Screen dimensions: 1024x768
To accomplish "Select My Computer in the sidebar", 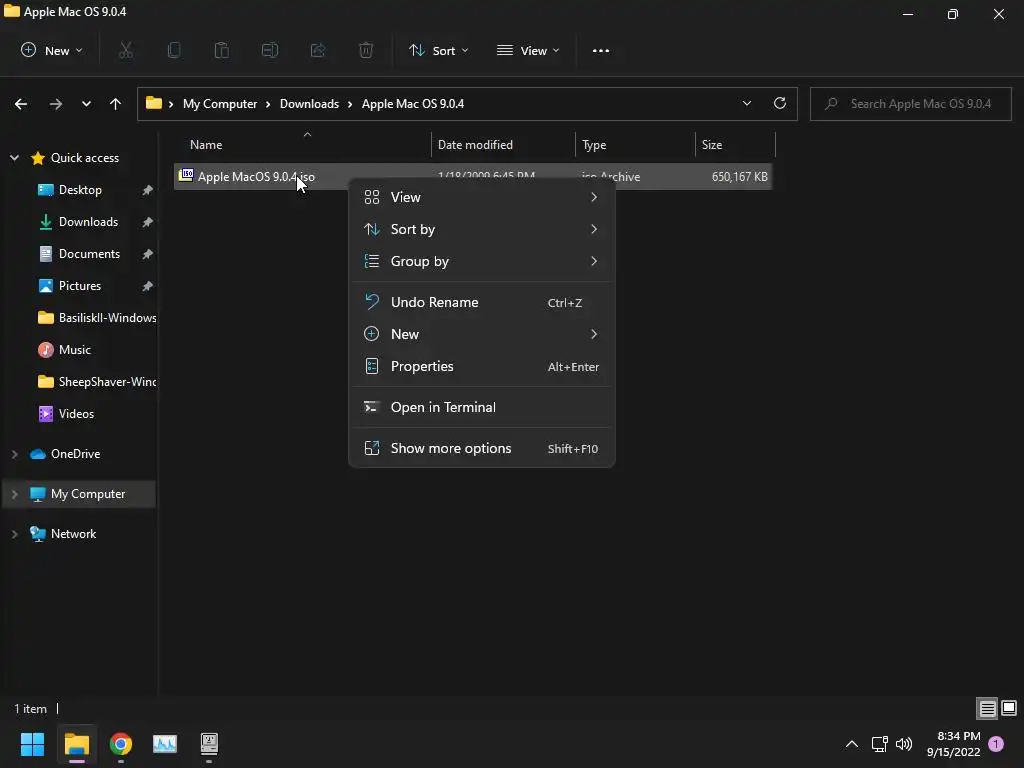I will (x=88, y=494).
